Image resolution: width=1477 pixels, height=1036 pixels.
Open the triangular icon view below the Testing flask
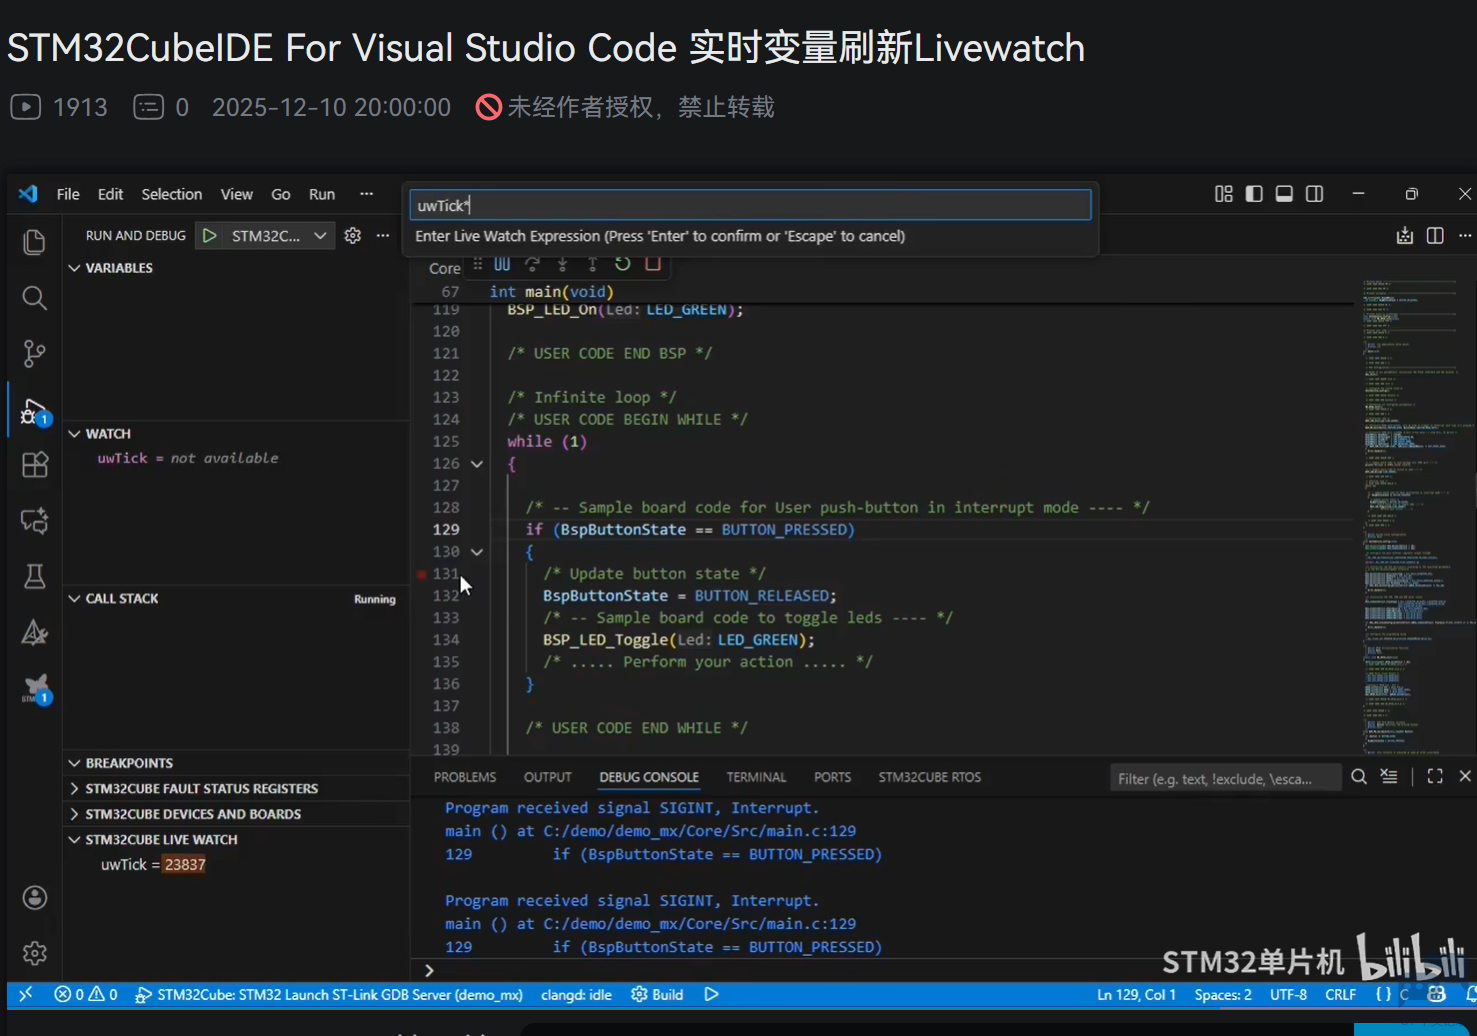click(x=34, y=632)
